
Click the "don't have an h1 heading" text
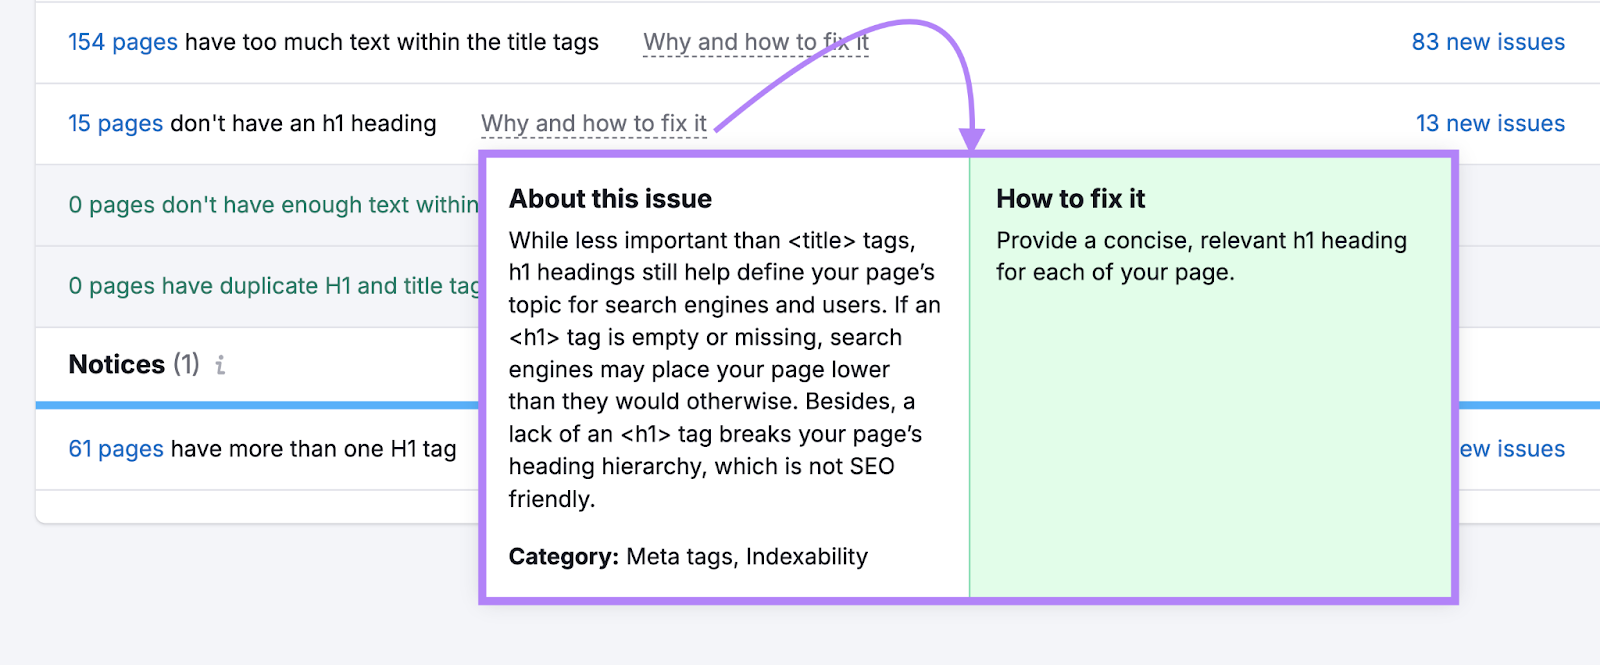303,124
